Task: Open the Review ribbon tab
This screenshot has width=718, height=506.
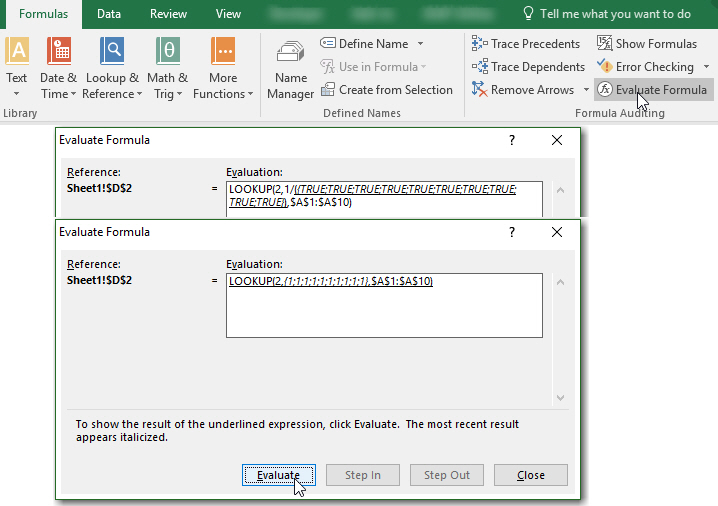Action: [168, 14]
